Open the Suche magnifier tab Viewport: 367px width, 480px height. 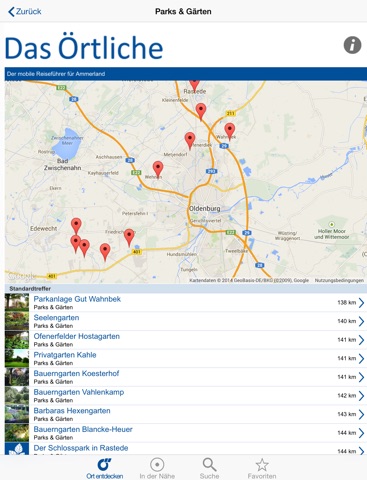coord(209,469)
